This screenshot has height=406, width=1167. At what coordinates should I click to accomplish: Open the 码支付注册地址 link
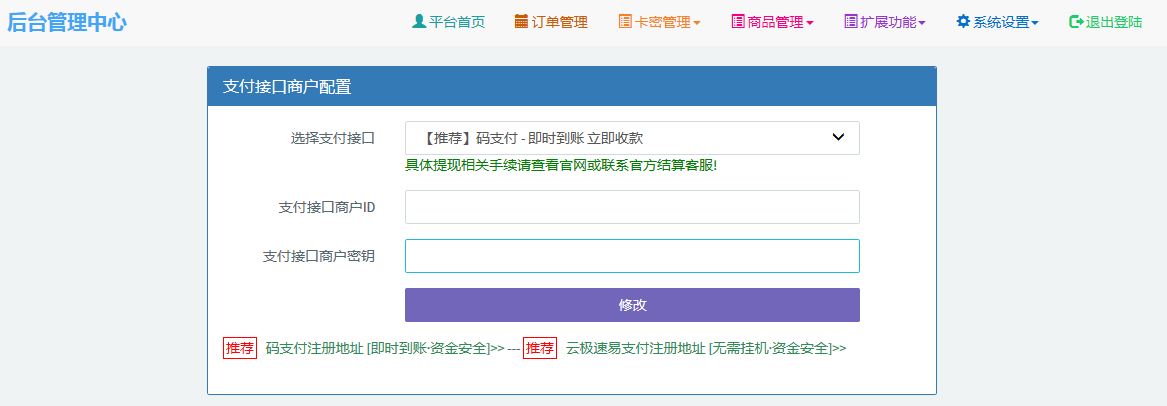(x=385, y=348)
